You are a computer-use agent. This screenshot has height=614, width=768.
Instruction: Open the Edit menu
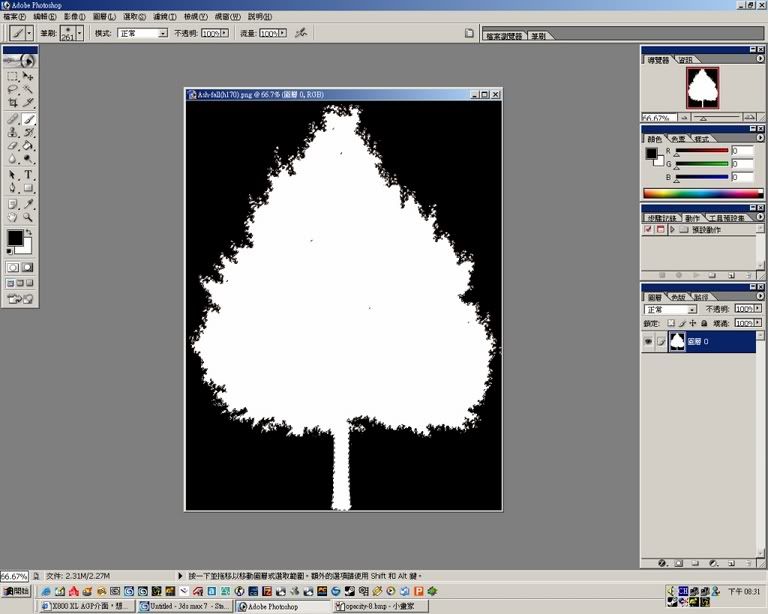(x=45, y=17)
